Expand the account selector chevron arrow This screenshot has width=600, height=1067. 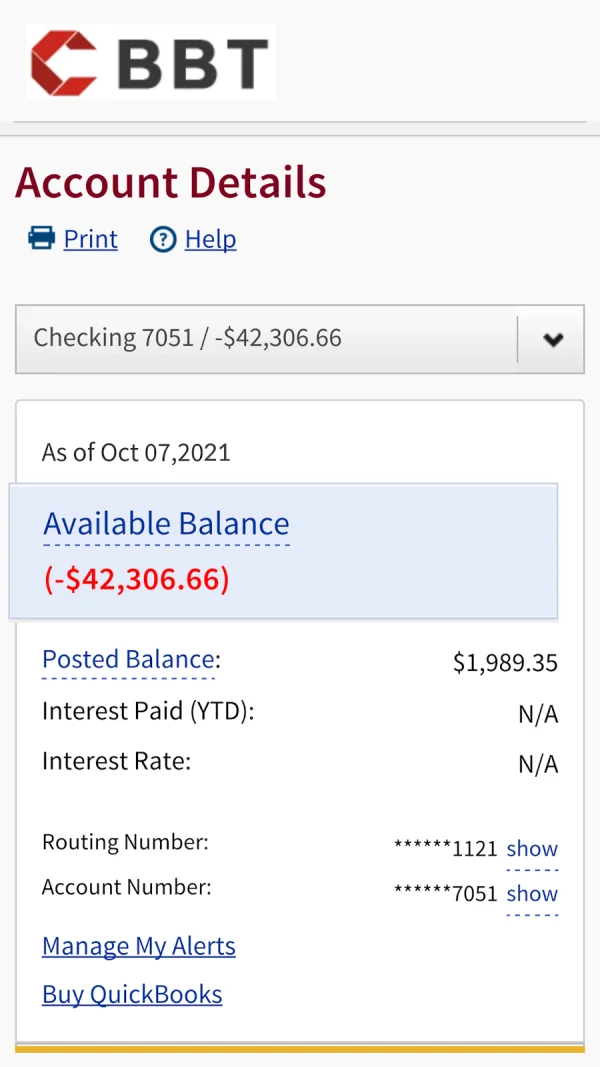pyautogui.click(x=552, y=339)
